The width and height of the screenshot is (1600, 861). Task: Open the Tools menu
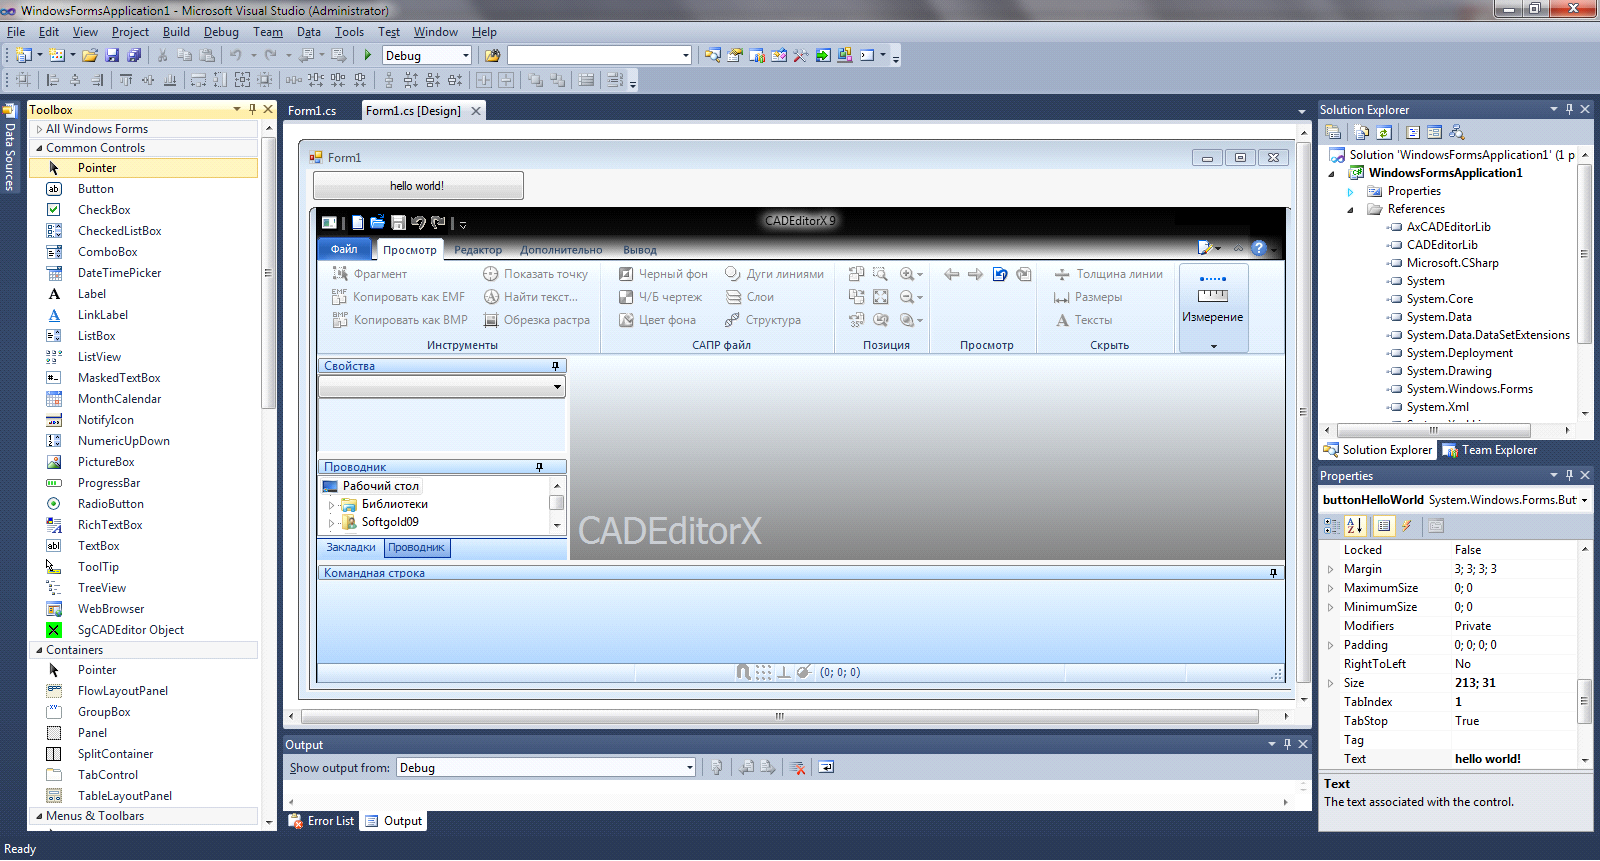pos(349,32)
